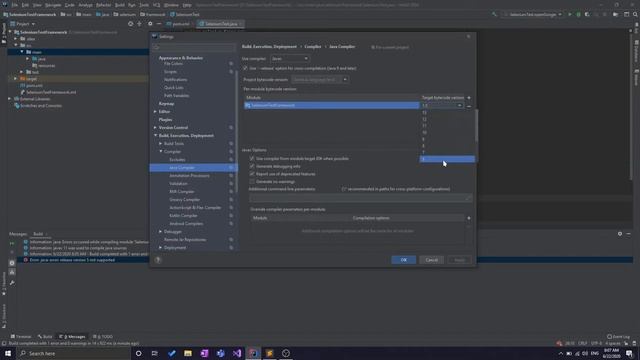The image size is (640, 360).
Task: Select the highlighted bottom version in dropdown list
Action: (x=447, y=159)
